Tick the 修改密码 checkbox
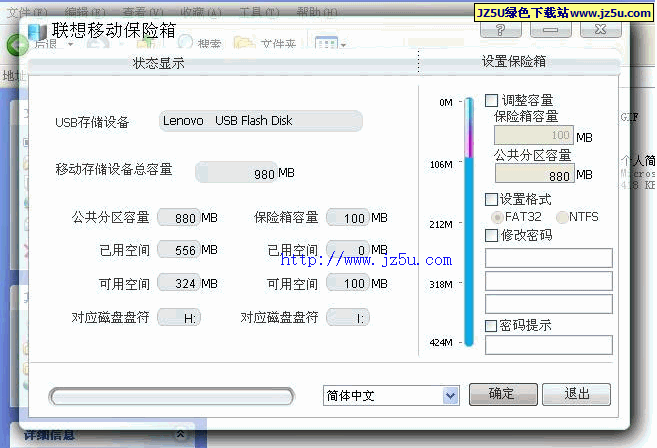 click(x=491, y=236)
